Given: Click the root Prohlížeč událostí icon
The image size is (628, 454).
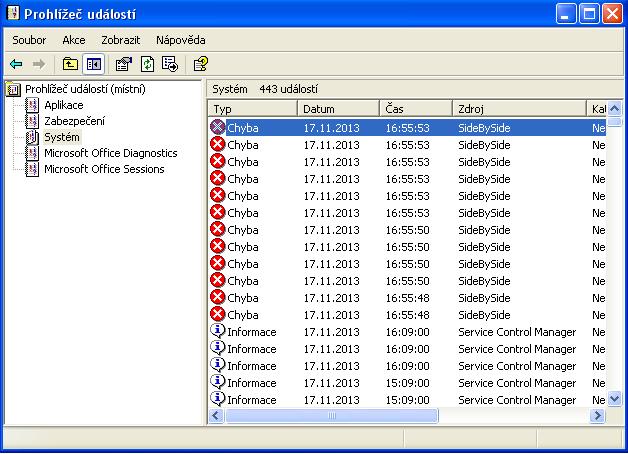Looking at the screenshot, I should tap(13, 89).
